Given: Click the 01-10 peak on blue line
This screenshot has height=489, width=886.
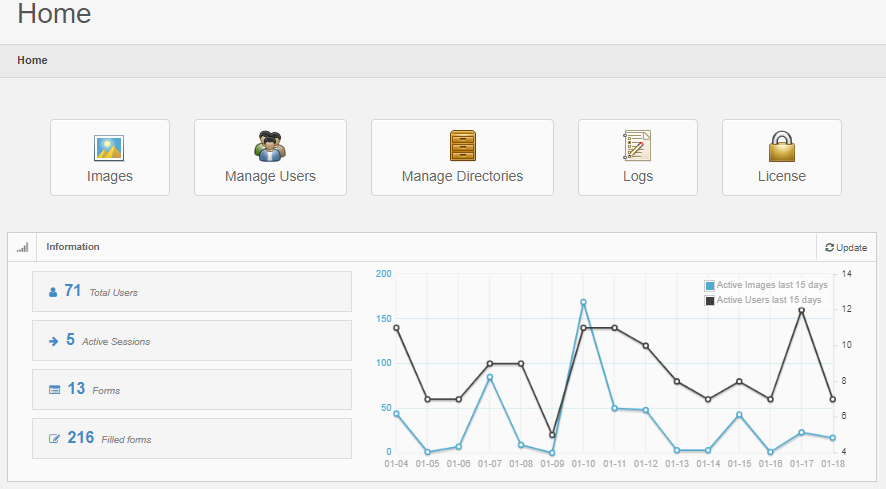Looking at the screenshot, I should pyautogui.click(x=583, y=302).
